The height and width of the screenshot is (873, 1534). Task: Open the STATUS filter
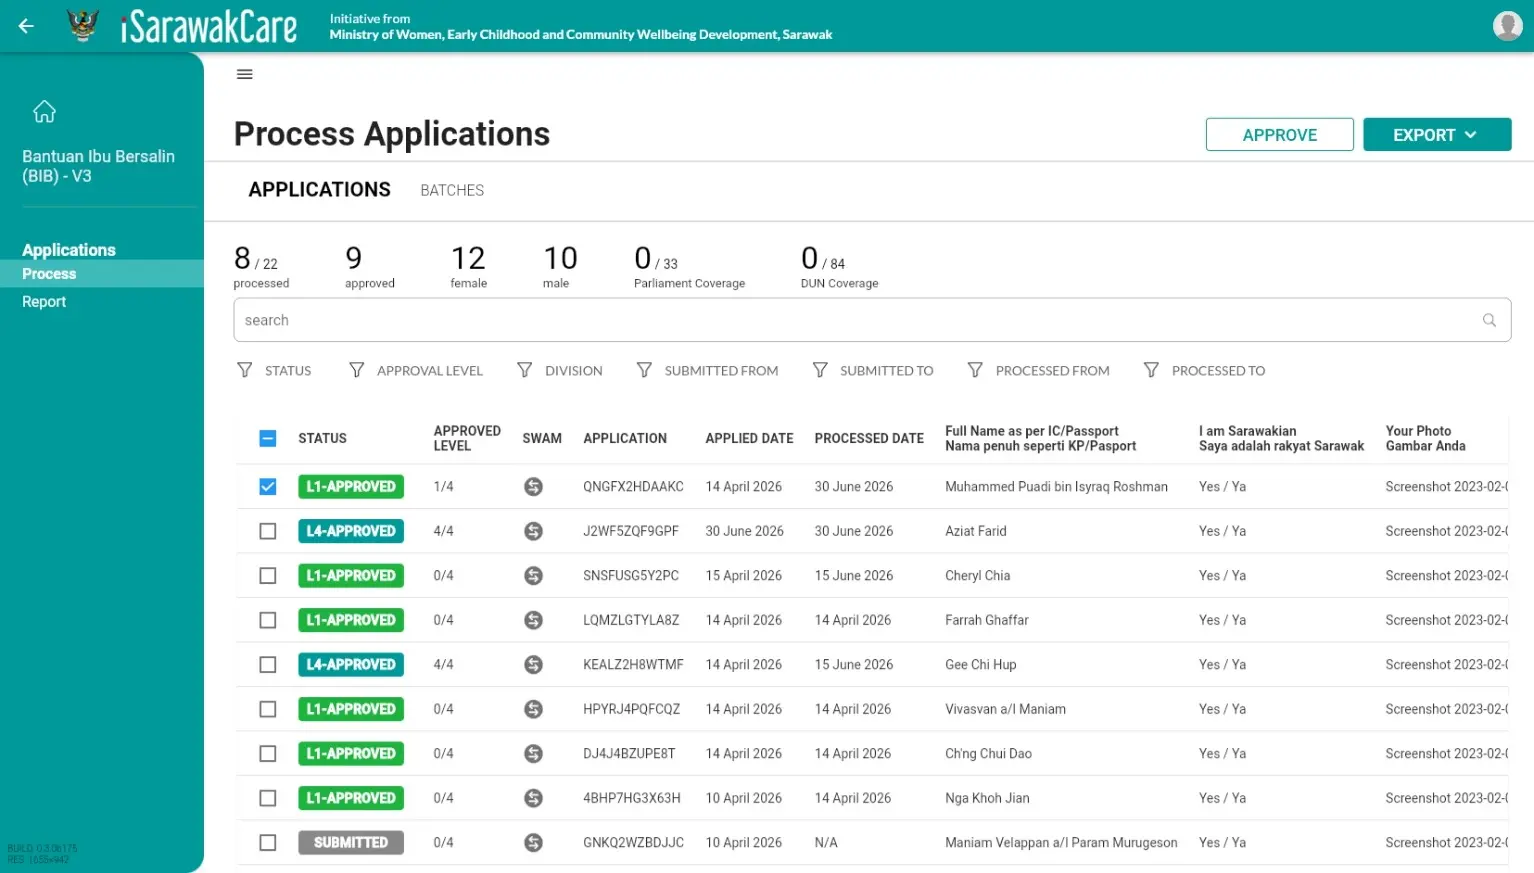coord(274,371)
